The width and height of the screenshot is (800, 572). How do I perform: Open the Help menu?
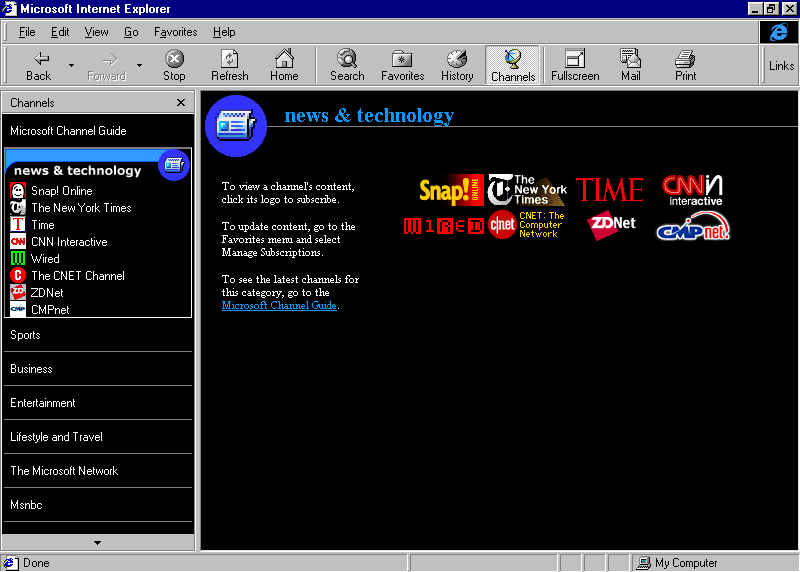224,32
